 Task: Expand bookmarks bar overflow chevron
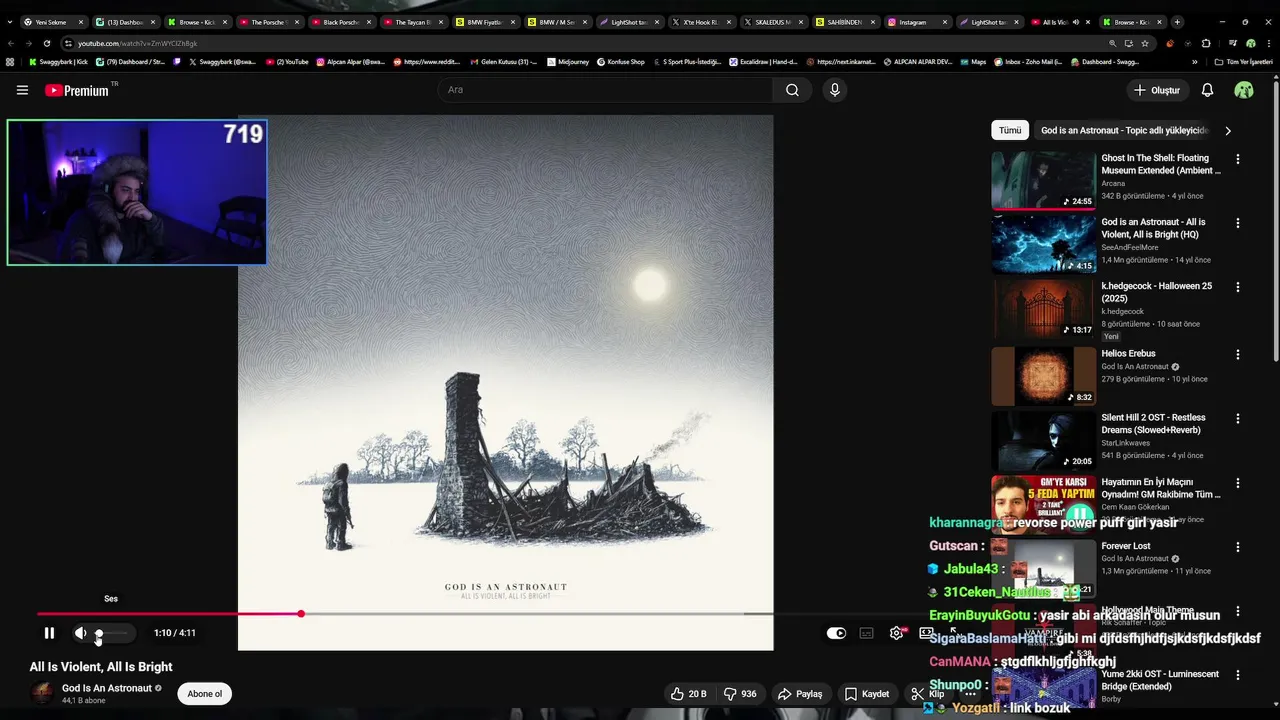pyautogui.click(x=1194, y=62)
